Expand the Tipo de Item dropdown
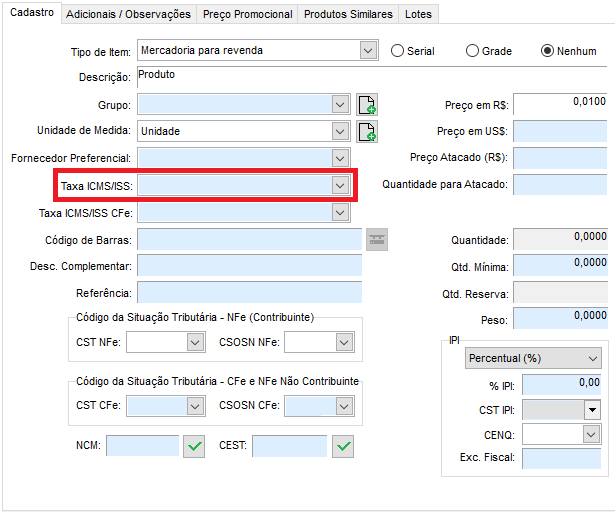Viewport: 615px width, 512px height. point(367,50)
